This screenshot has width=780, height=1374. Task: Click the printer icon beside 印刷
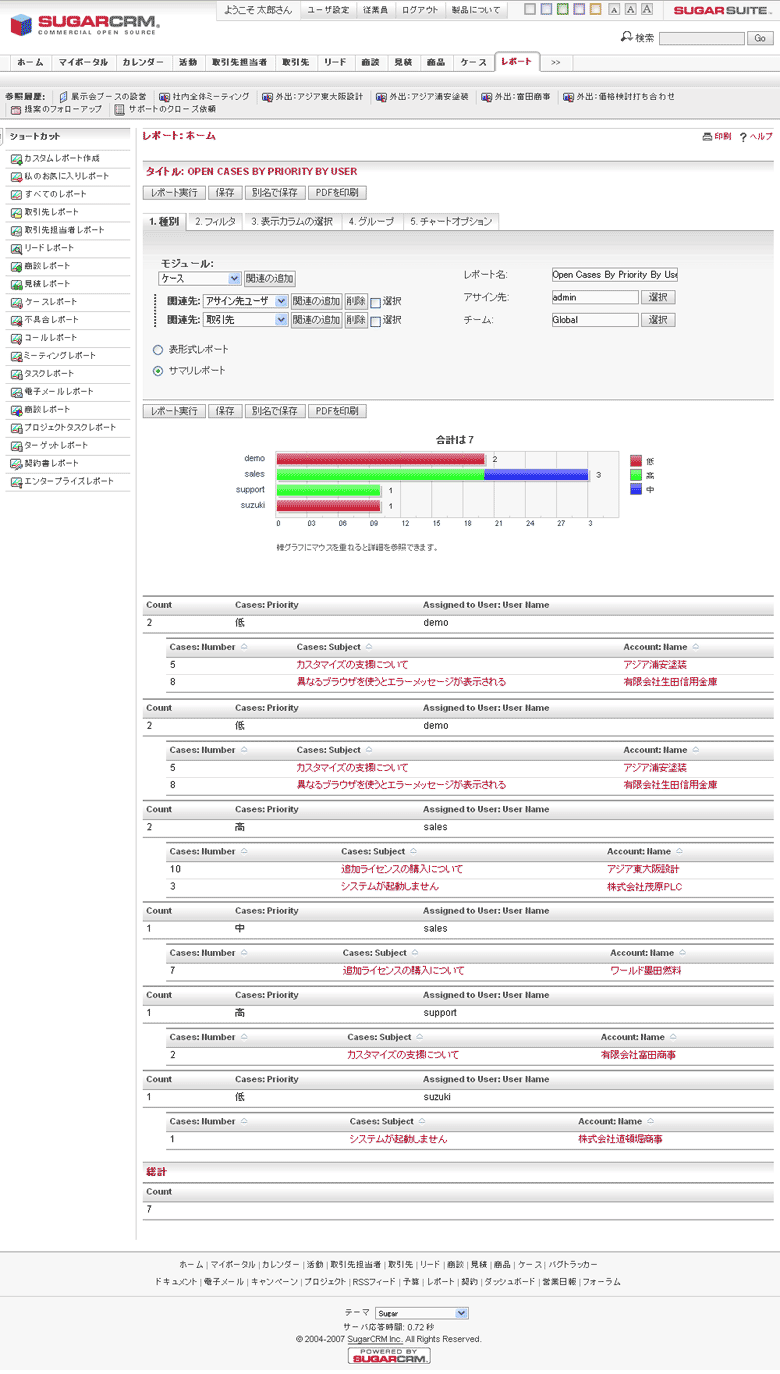click(707, 137)
